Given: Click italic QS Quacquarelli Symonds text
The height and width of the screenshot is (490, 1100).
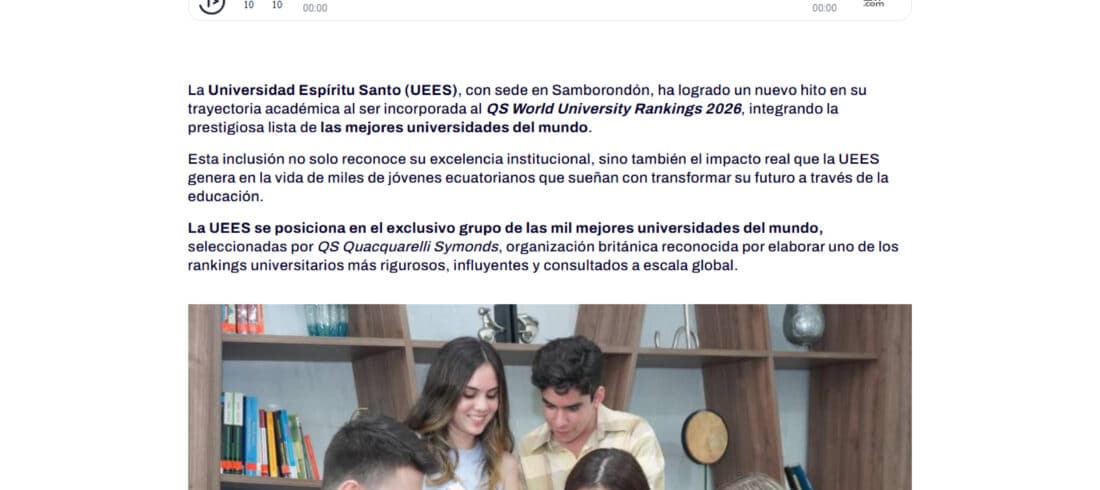Looking at the screenshot, I should pyautogui.click(x=408, y=247).
